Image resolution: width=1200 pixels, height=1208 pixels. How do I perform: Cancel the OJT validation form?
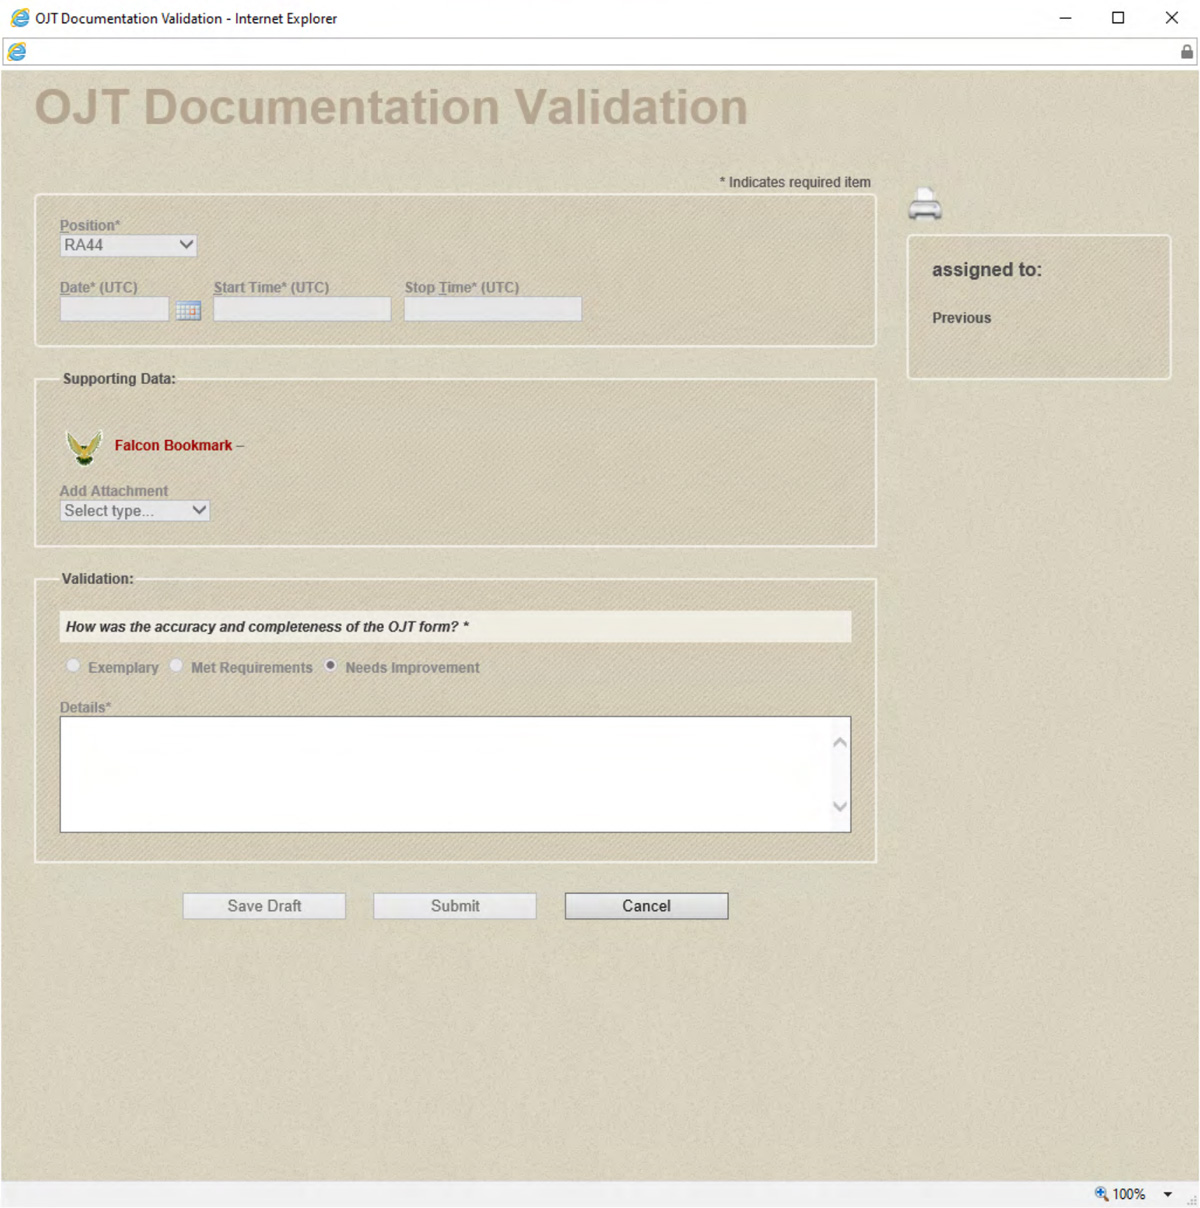coord(646,906)
